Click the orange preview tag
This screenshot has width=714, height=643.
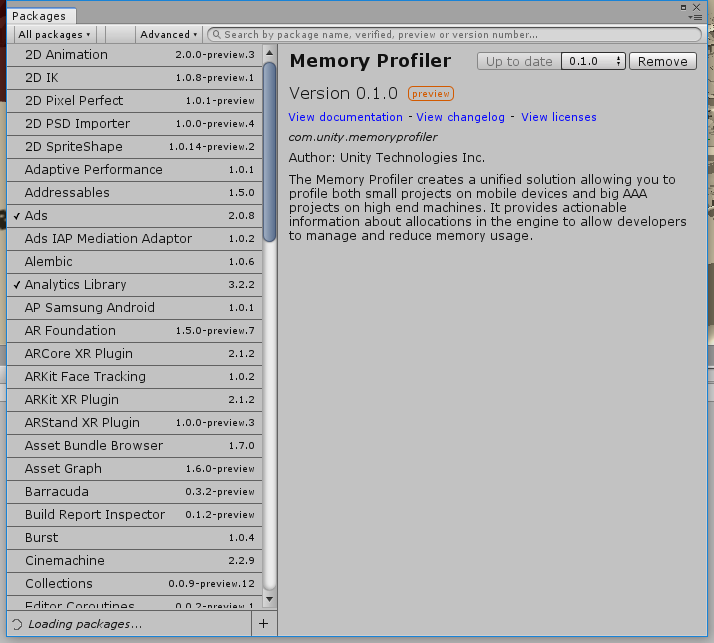(431, 93)
